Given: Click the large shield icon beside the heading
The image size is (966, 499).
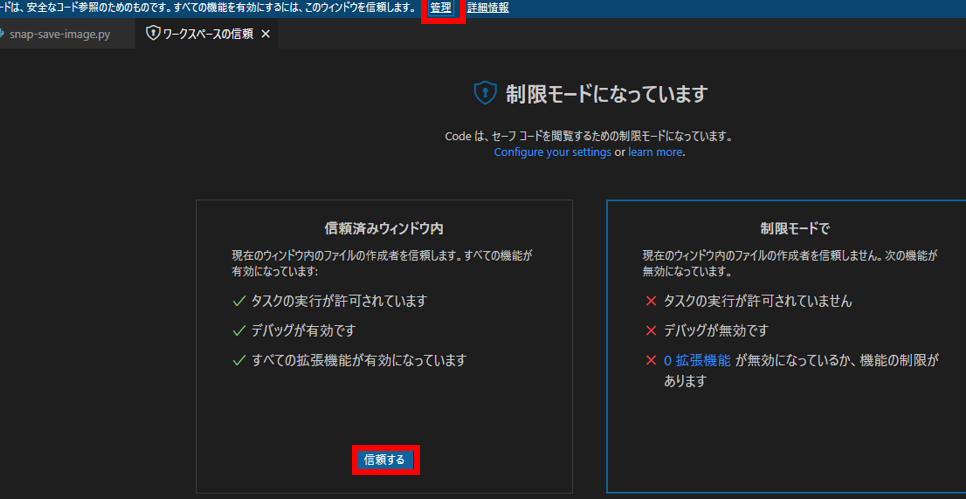Looking at the screenshot, I should [x=485, y=93].
